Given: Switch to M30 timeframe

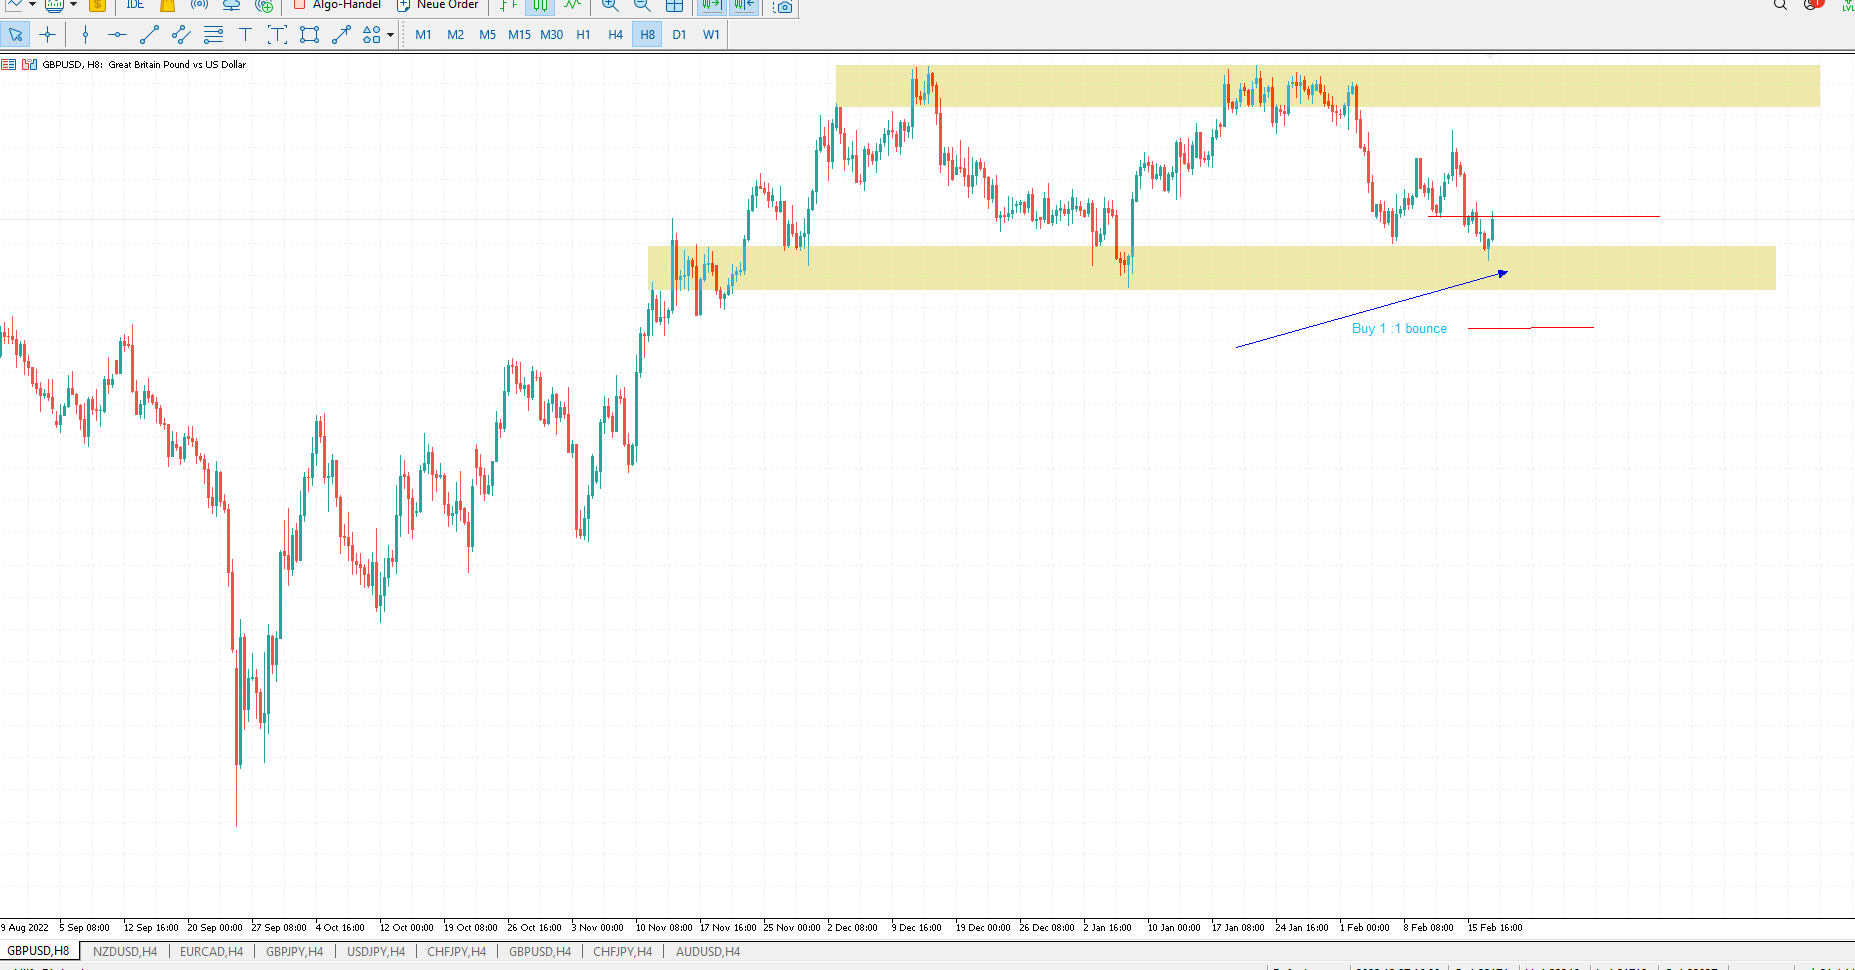Looking at the screenshot, I should (x=552, y=35).
